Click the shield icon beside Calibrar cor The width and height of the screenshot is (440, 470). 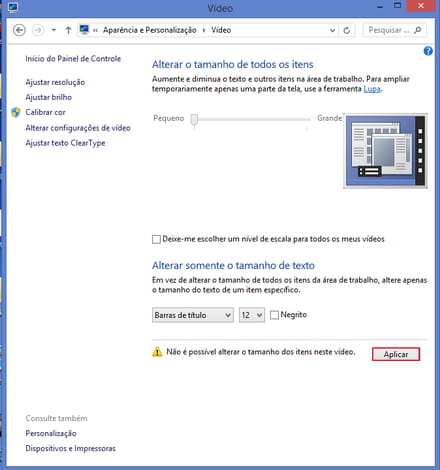point(16,112)
